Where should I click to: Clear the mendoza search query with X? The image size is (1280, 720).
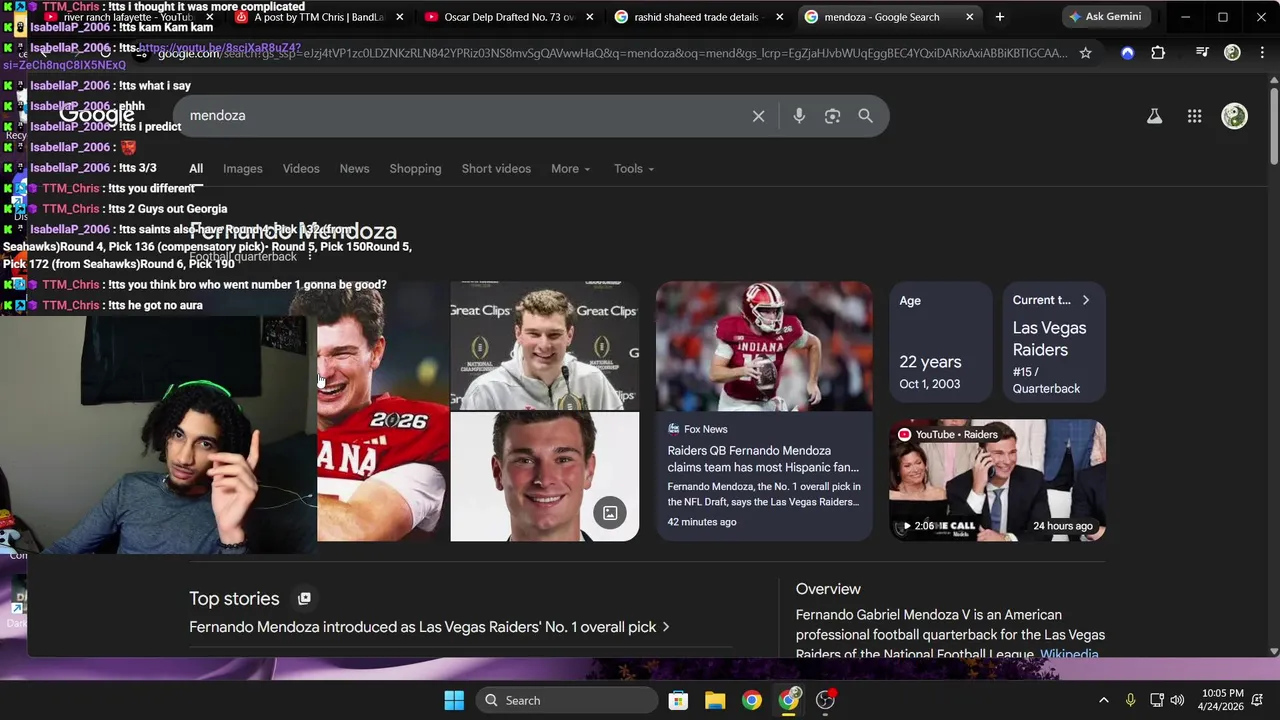point(758,116)
